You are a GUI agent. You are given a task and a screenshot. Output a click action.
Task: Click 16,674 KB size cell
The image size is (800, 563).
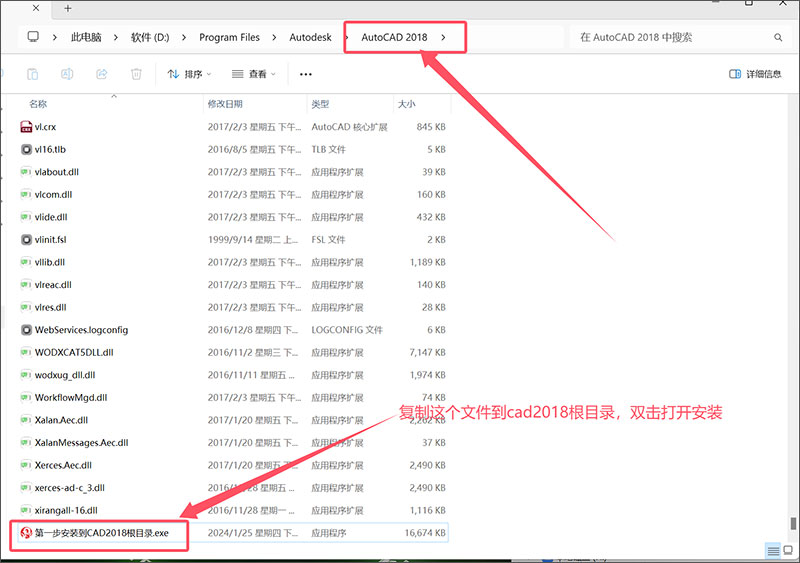point(425,533)
